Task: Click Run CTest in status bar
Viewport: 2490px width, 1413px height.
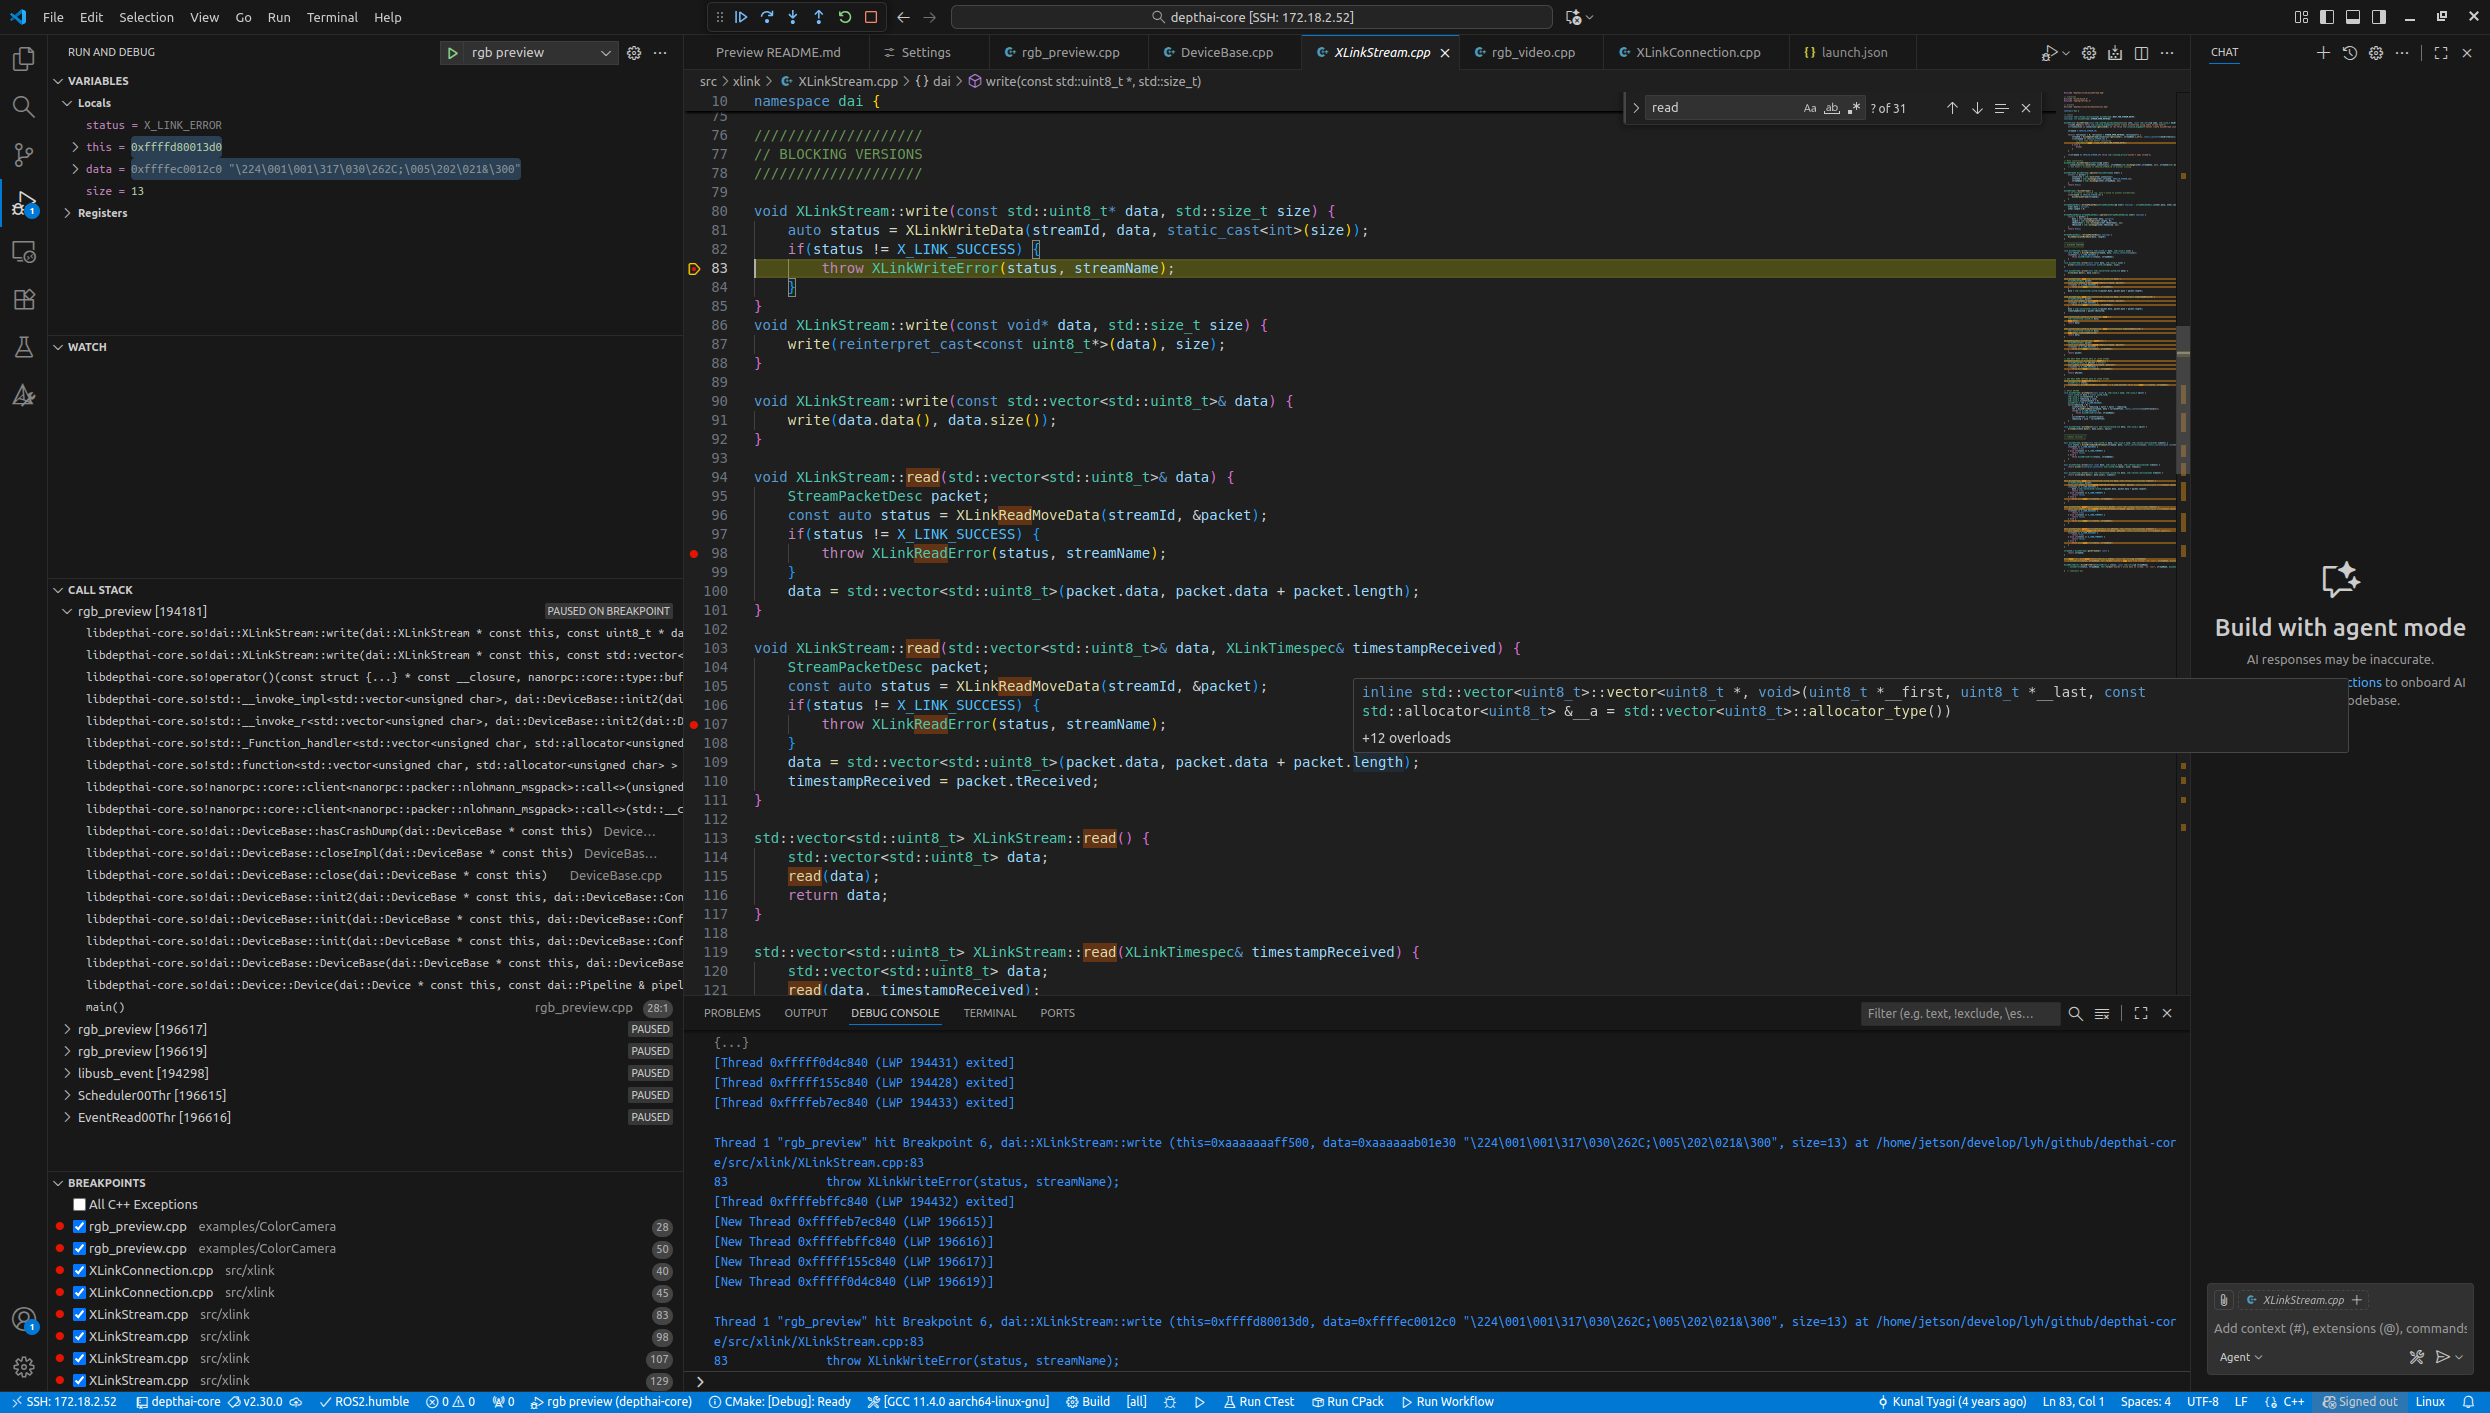Action: point(1259,1402)
